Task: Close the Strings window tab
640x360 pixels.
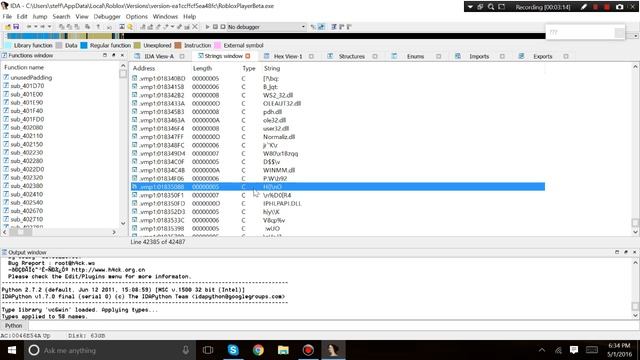Action: pyautogui.click(x=248, y=56)
